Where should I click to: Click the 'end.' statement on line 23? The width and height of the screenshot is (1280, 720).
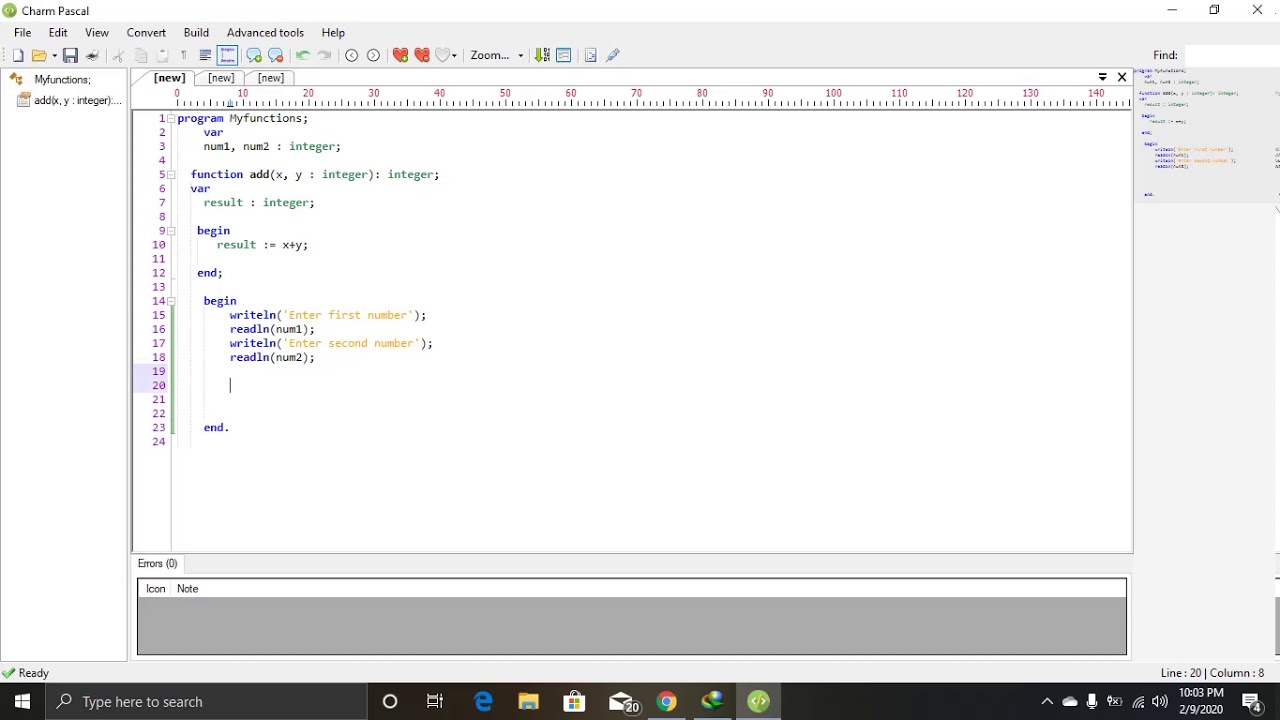pos(216,428)
